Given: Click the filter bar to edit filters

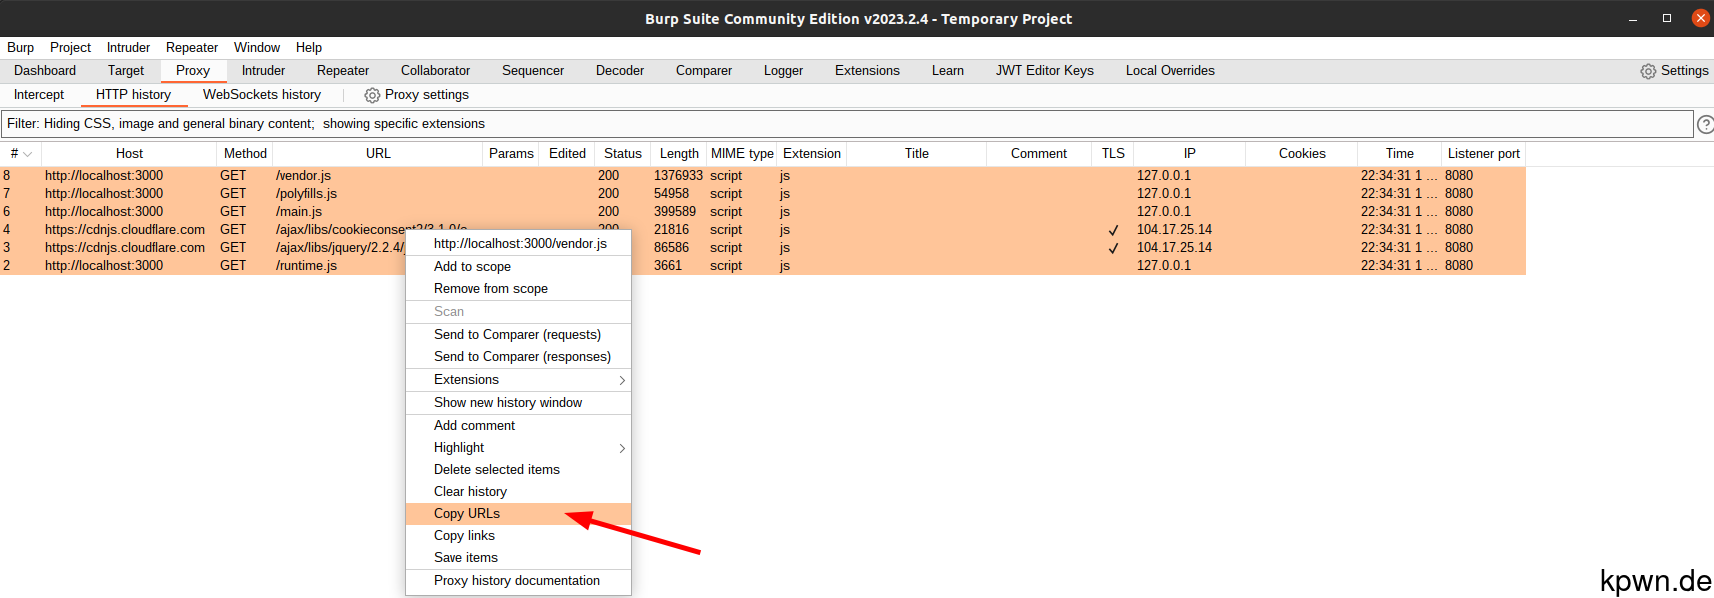Looking at the screenshot, I should (846, 124).
